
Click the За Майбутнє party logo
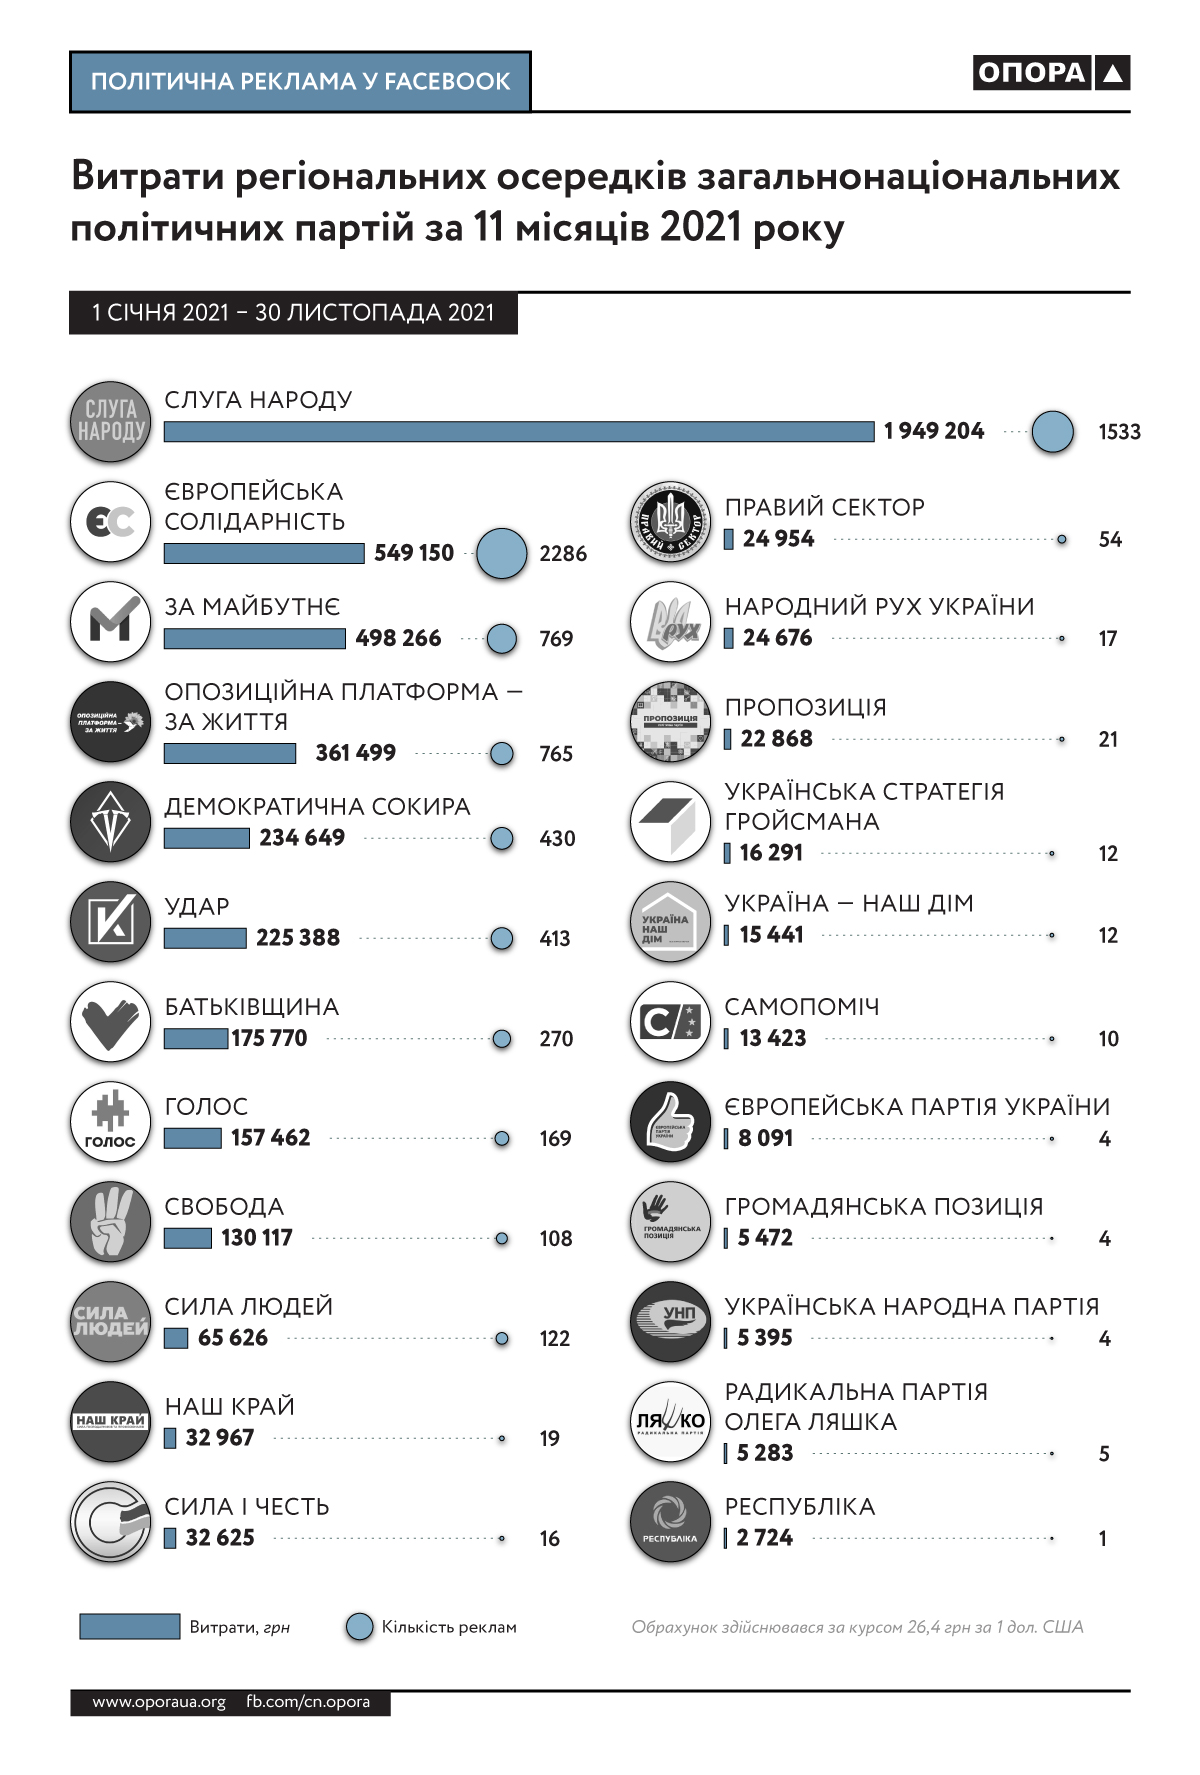tap(111, 622)
